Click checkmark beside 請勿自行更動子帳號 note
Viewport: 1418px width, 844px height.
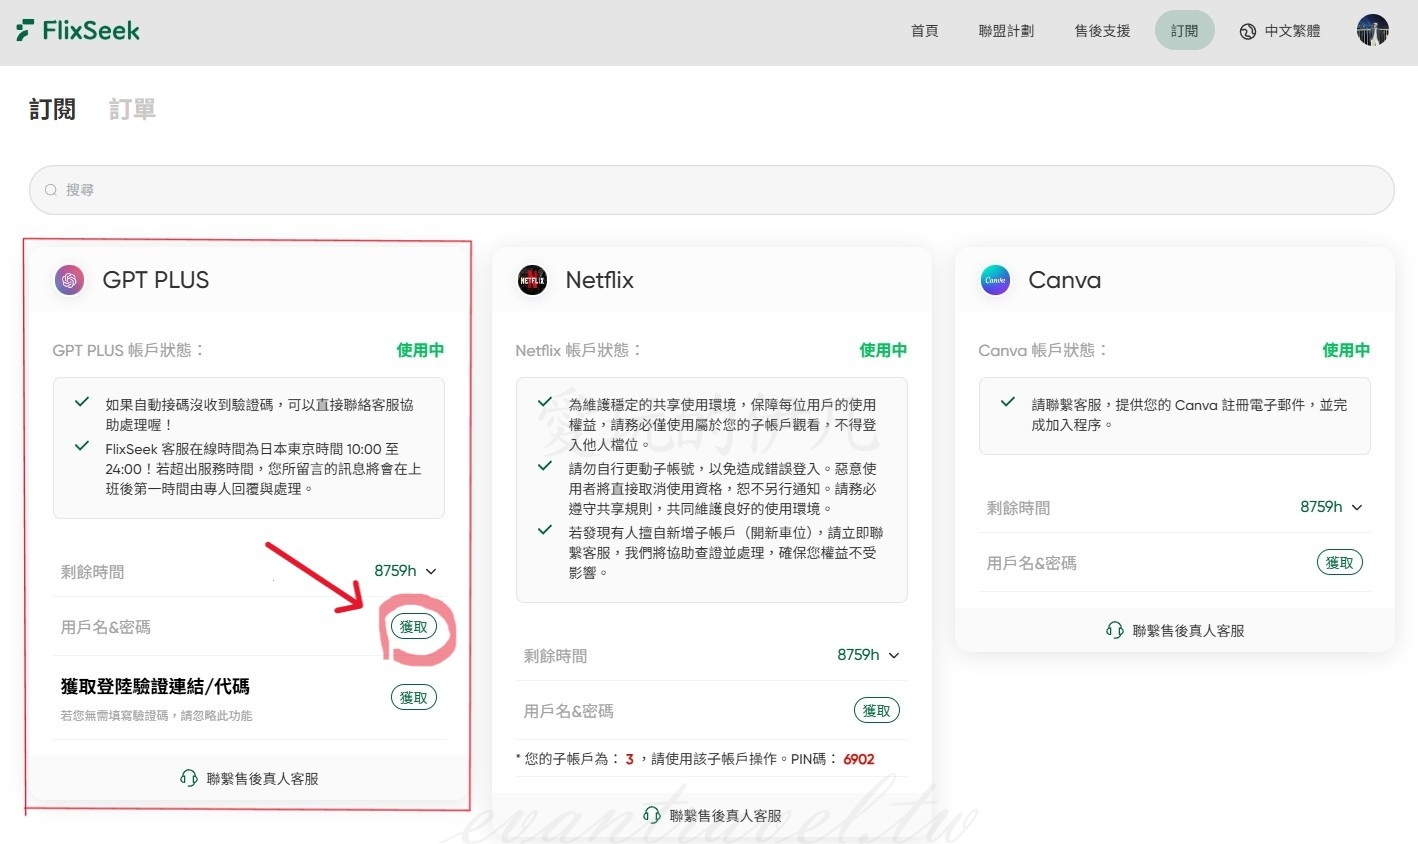[545, 466]
